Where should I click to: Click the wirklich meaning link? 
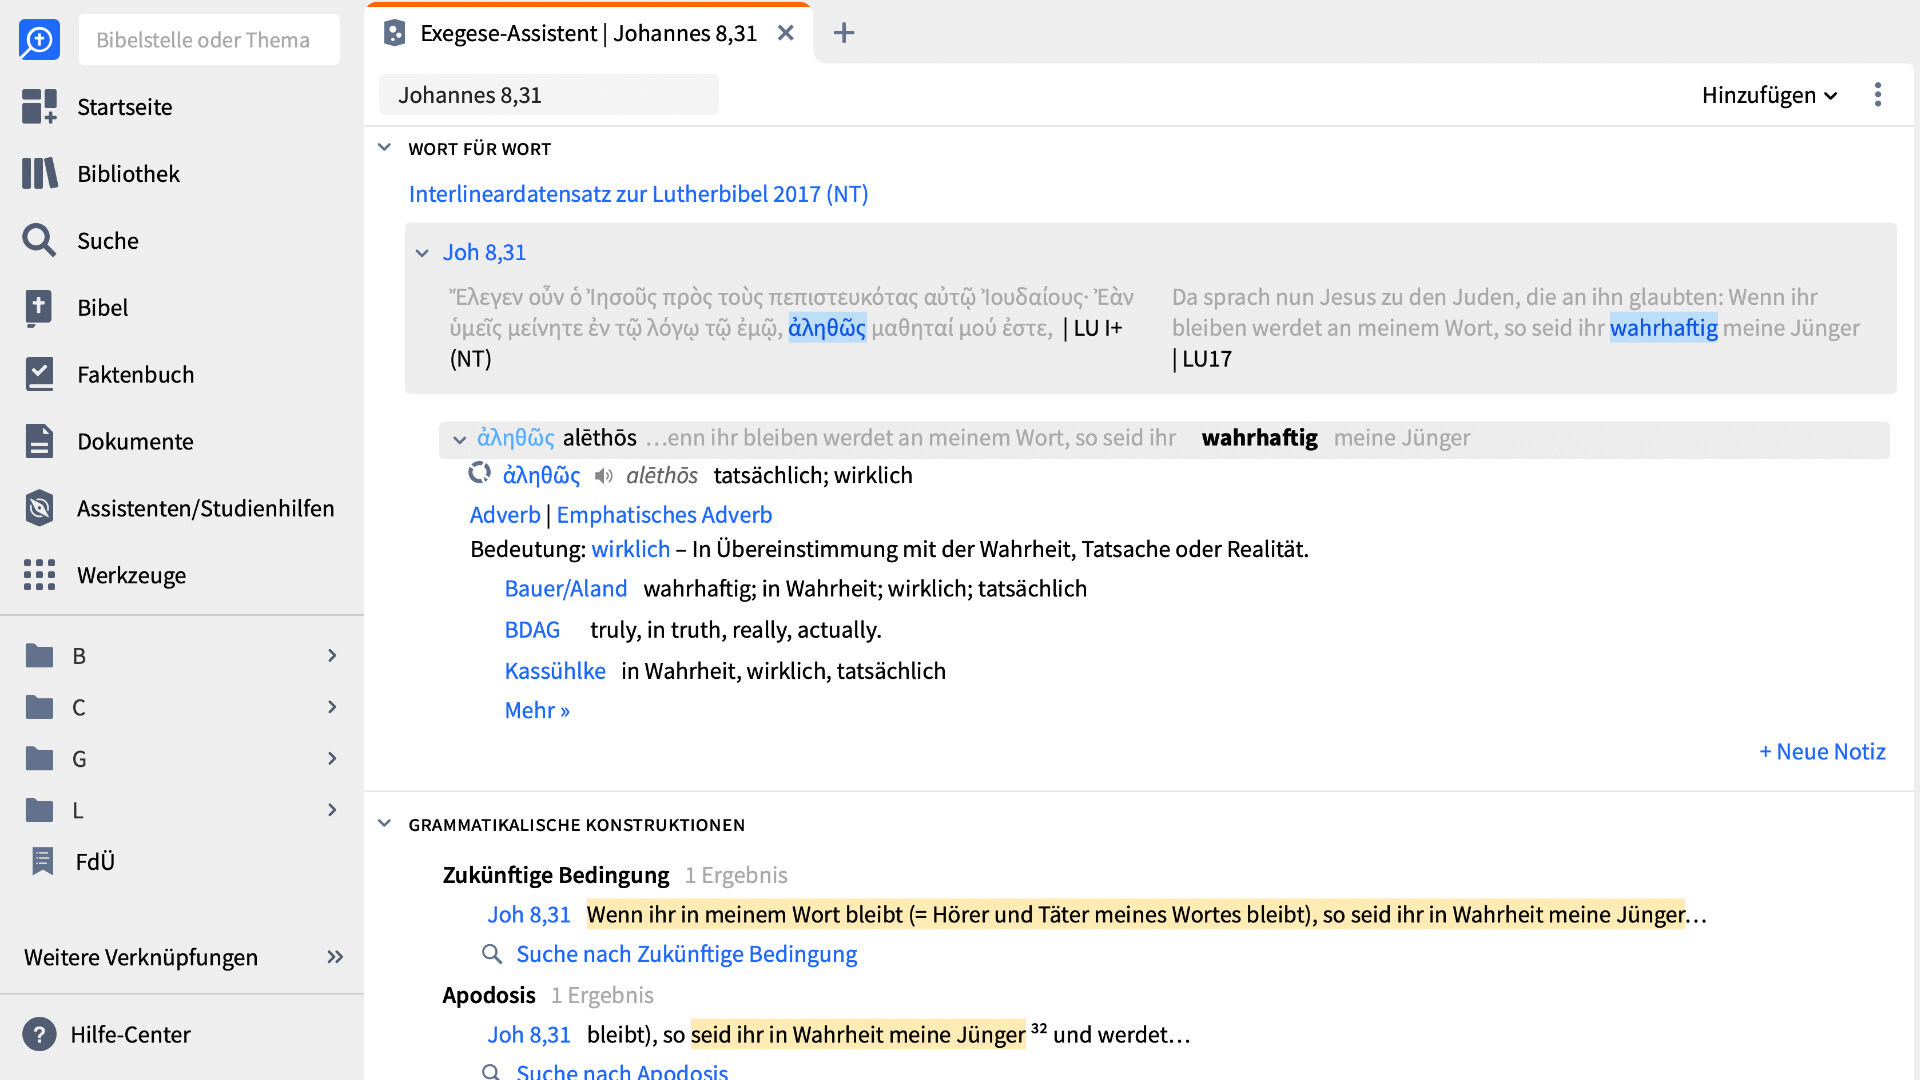click(630, 549)
